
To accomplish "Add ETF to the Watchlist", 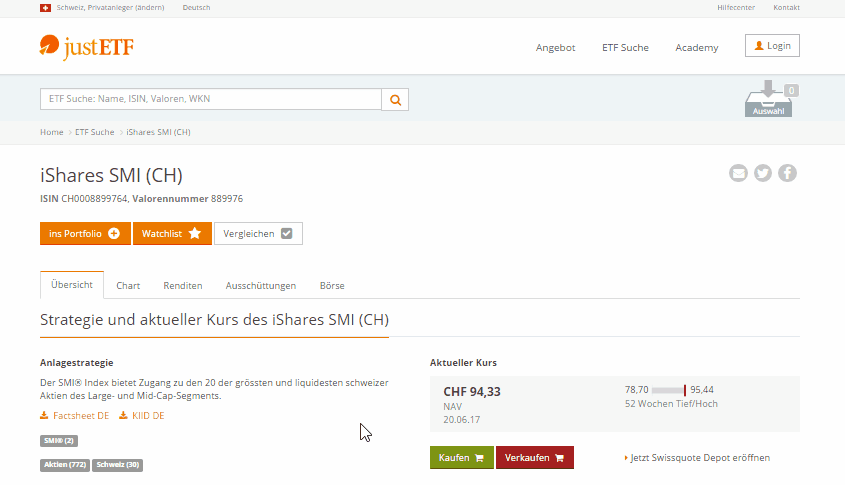I will [172, 233].
